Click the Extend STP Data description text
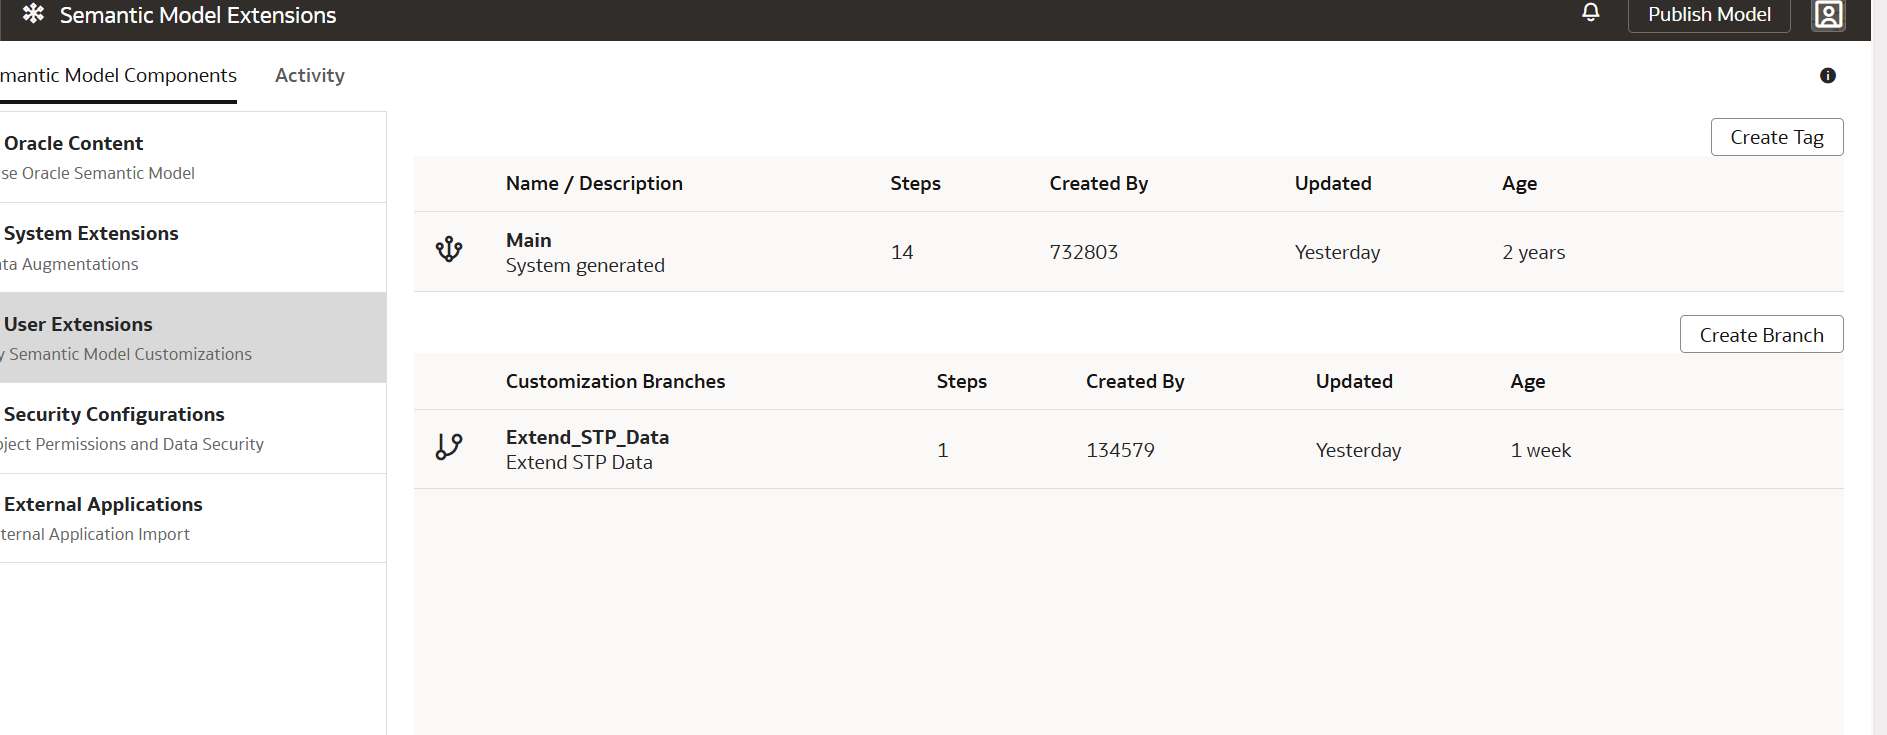Image resolution: width=1887 pixels, height=735 pixels. (x=579, y=462)
